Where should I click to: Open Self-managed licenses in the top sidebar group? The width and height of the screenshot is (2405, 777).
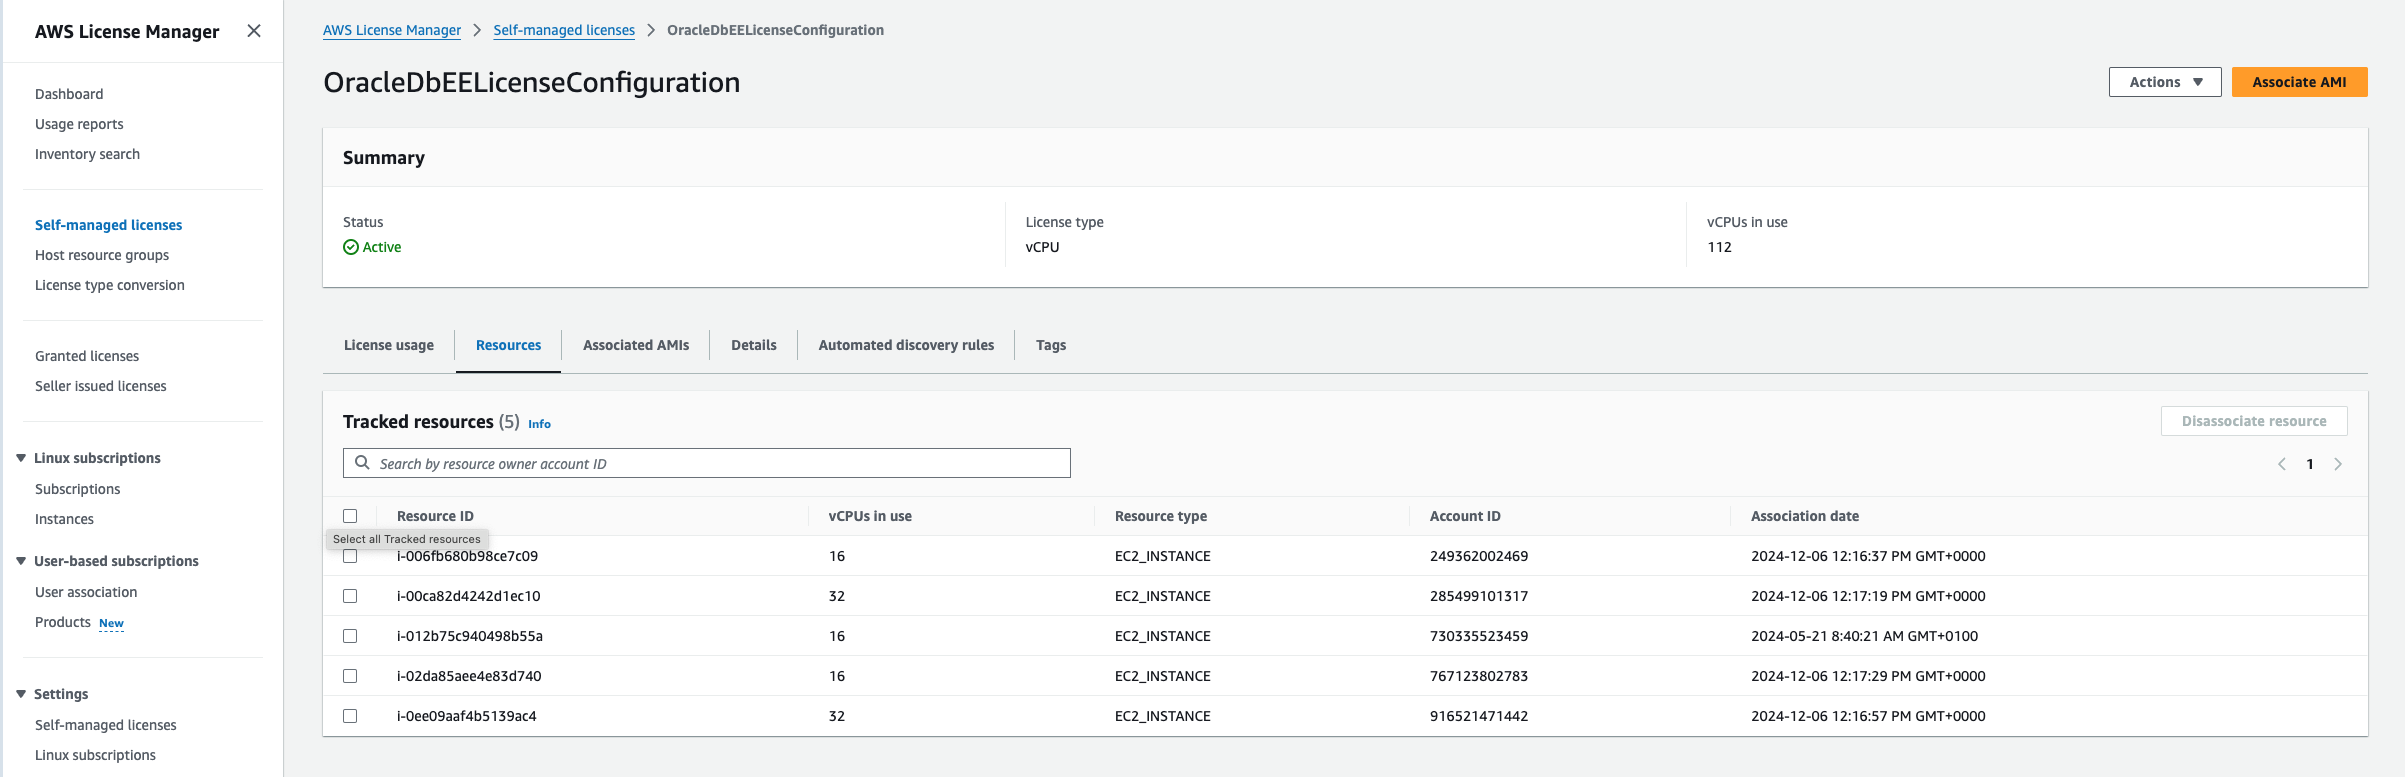pos(108,225)
